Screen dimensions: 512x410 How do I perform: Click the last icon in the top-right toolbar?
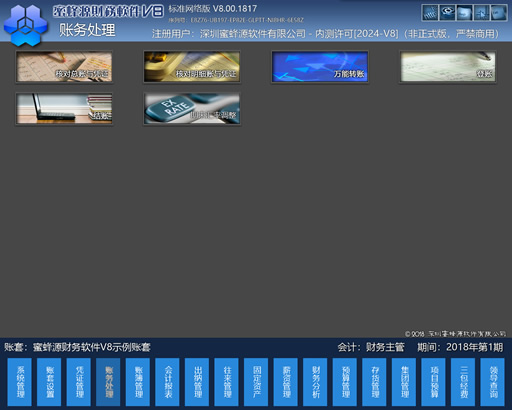499,13
